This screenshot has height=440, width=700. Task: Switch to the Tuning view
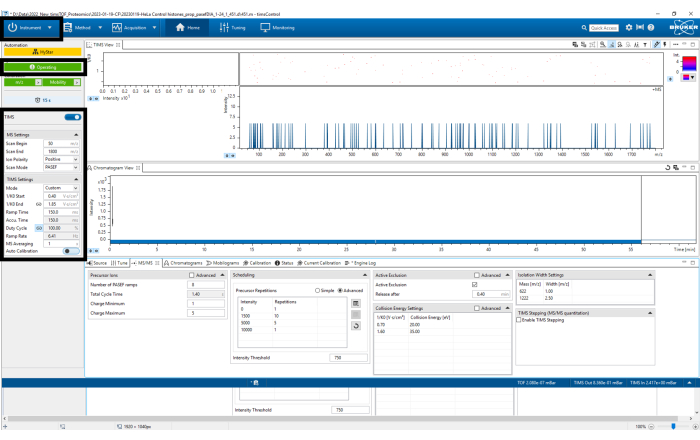[x=232, y=28]
